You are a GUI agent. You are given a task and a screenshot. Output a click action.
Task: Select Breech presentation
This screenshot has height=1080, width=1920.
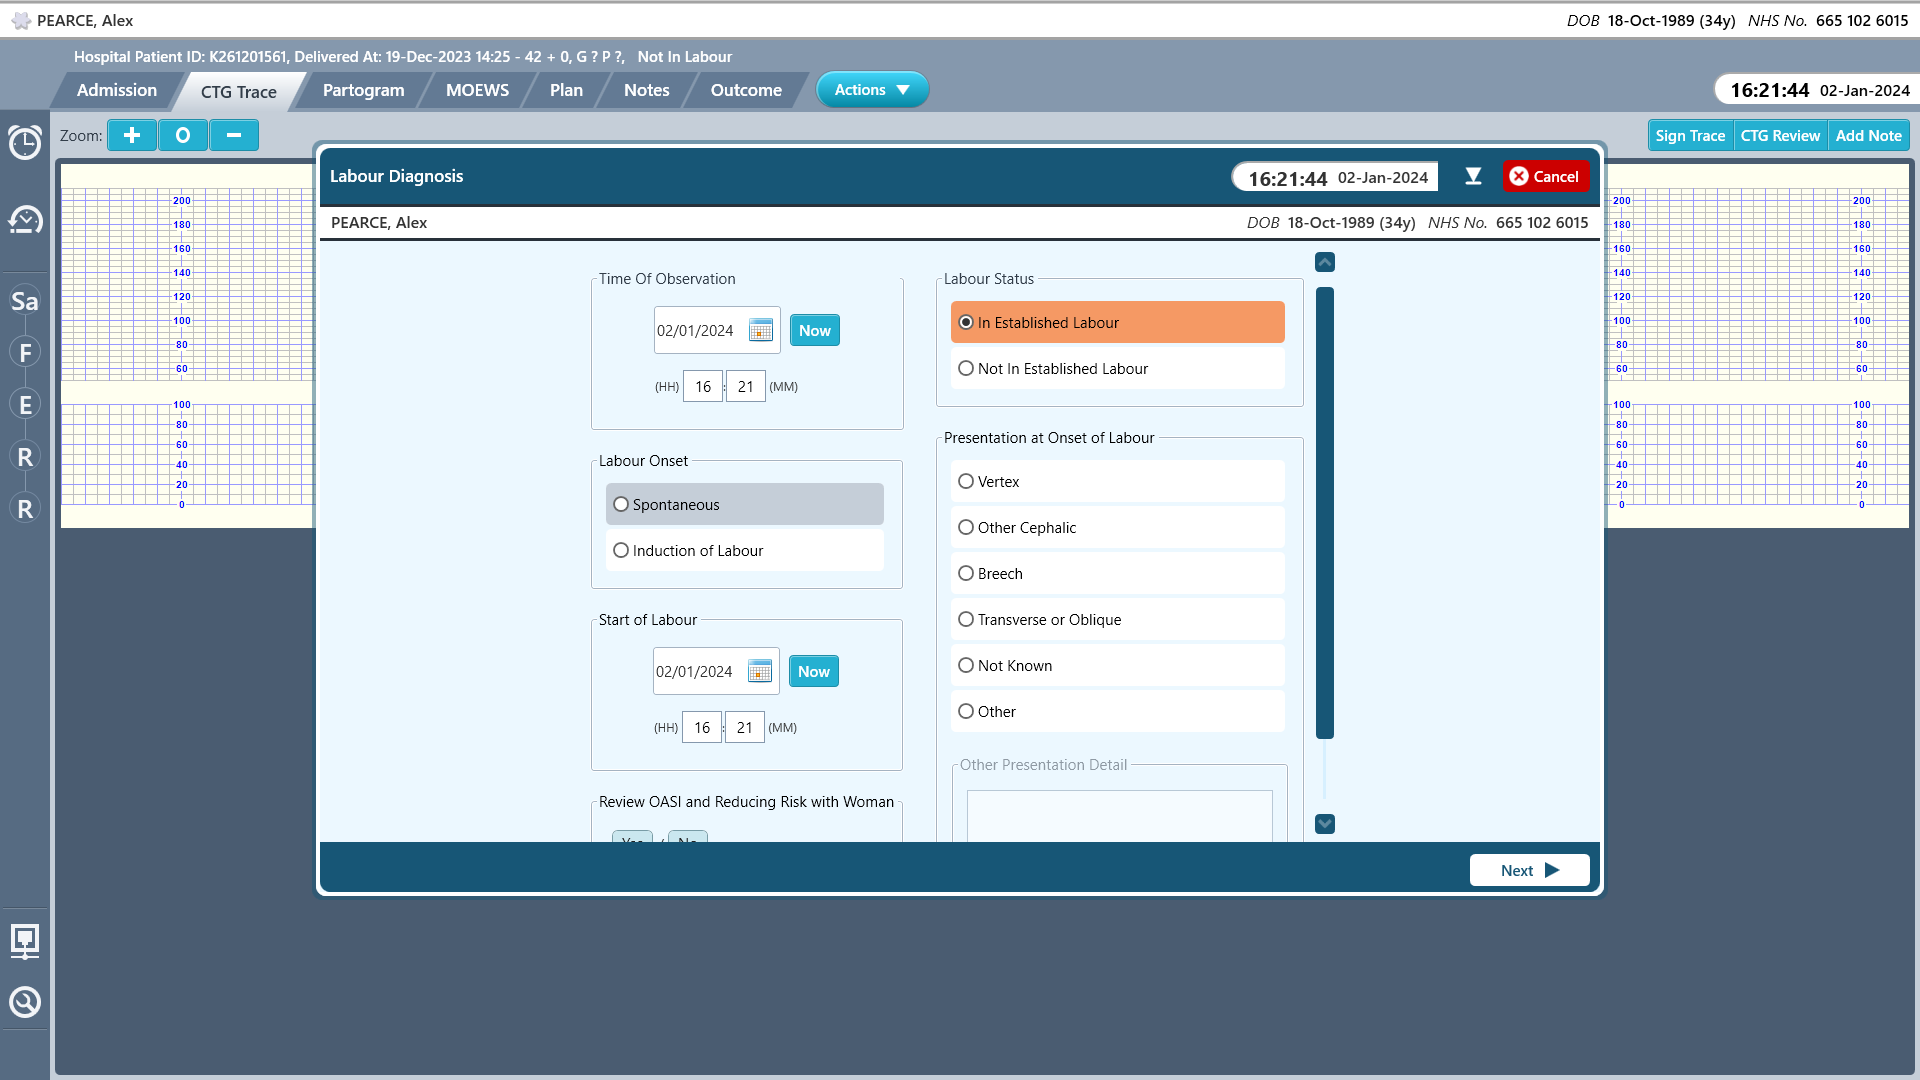point(1117,574)
